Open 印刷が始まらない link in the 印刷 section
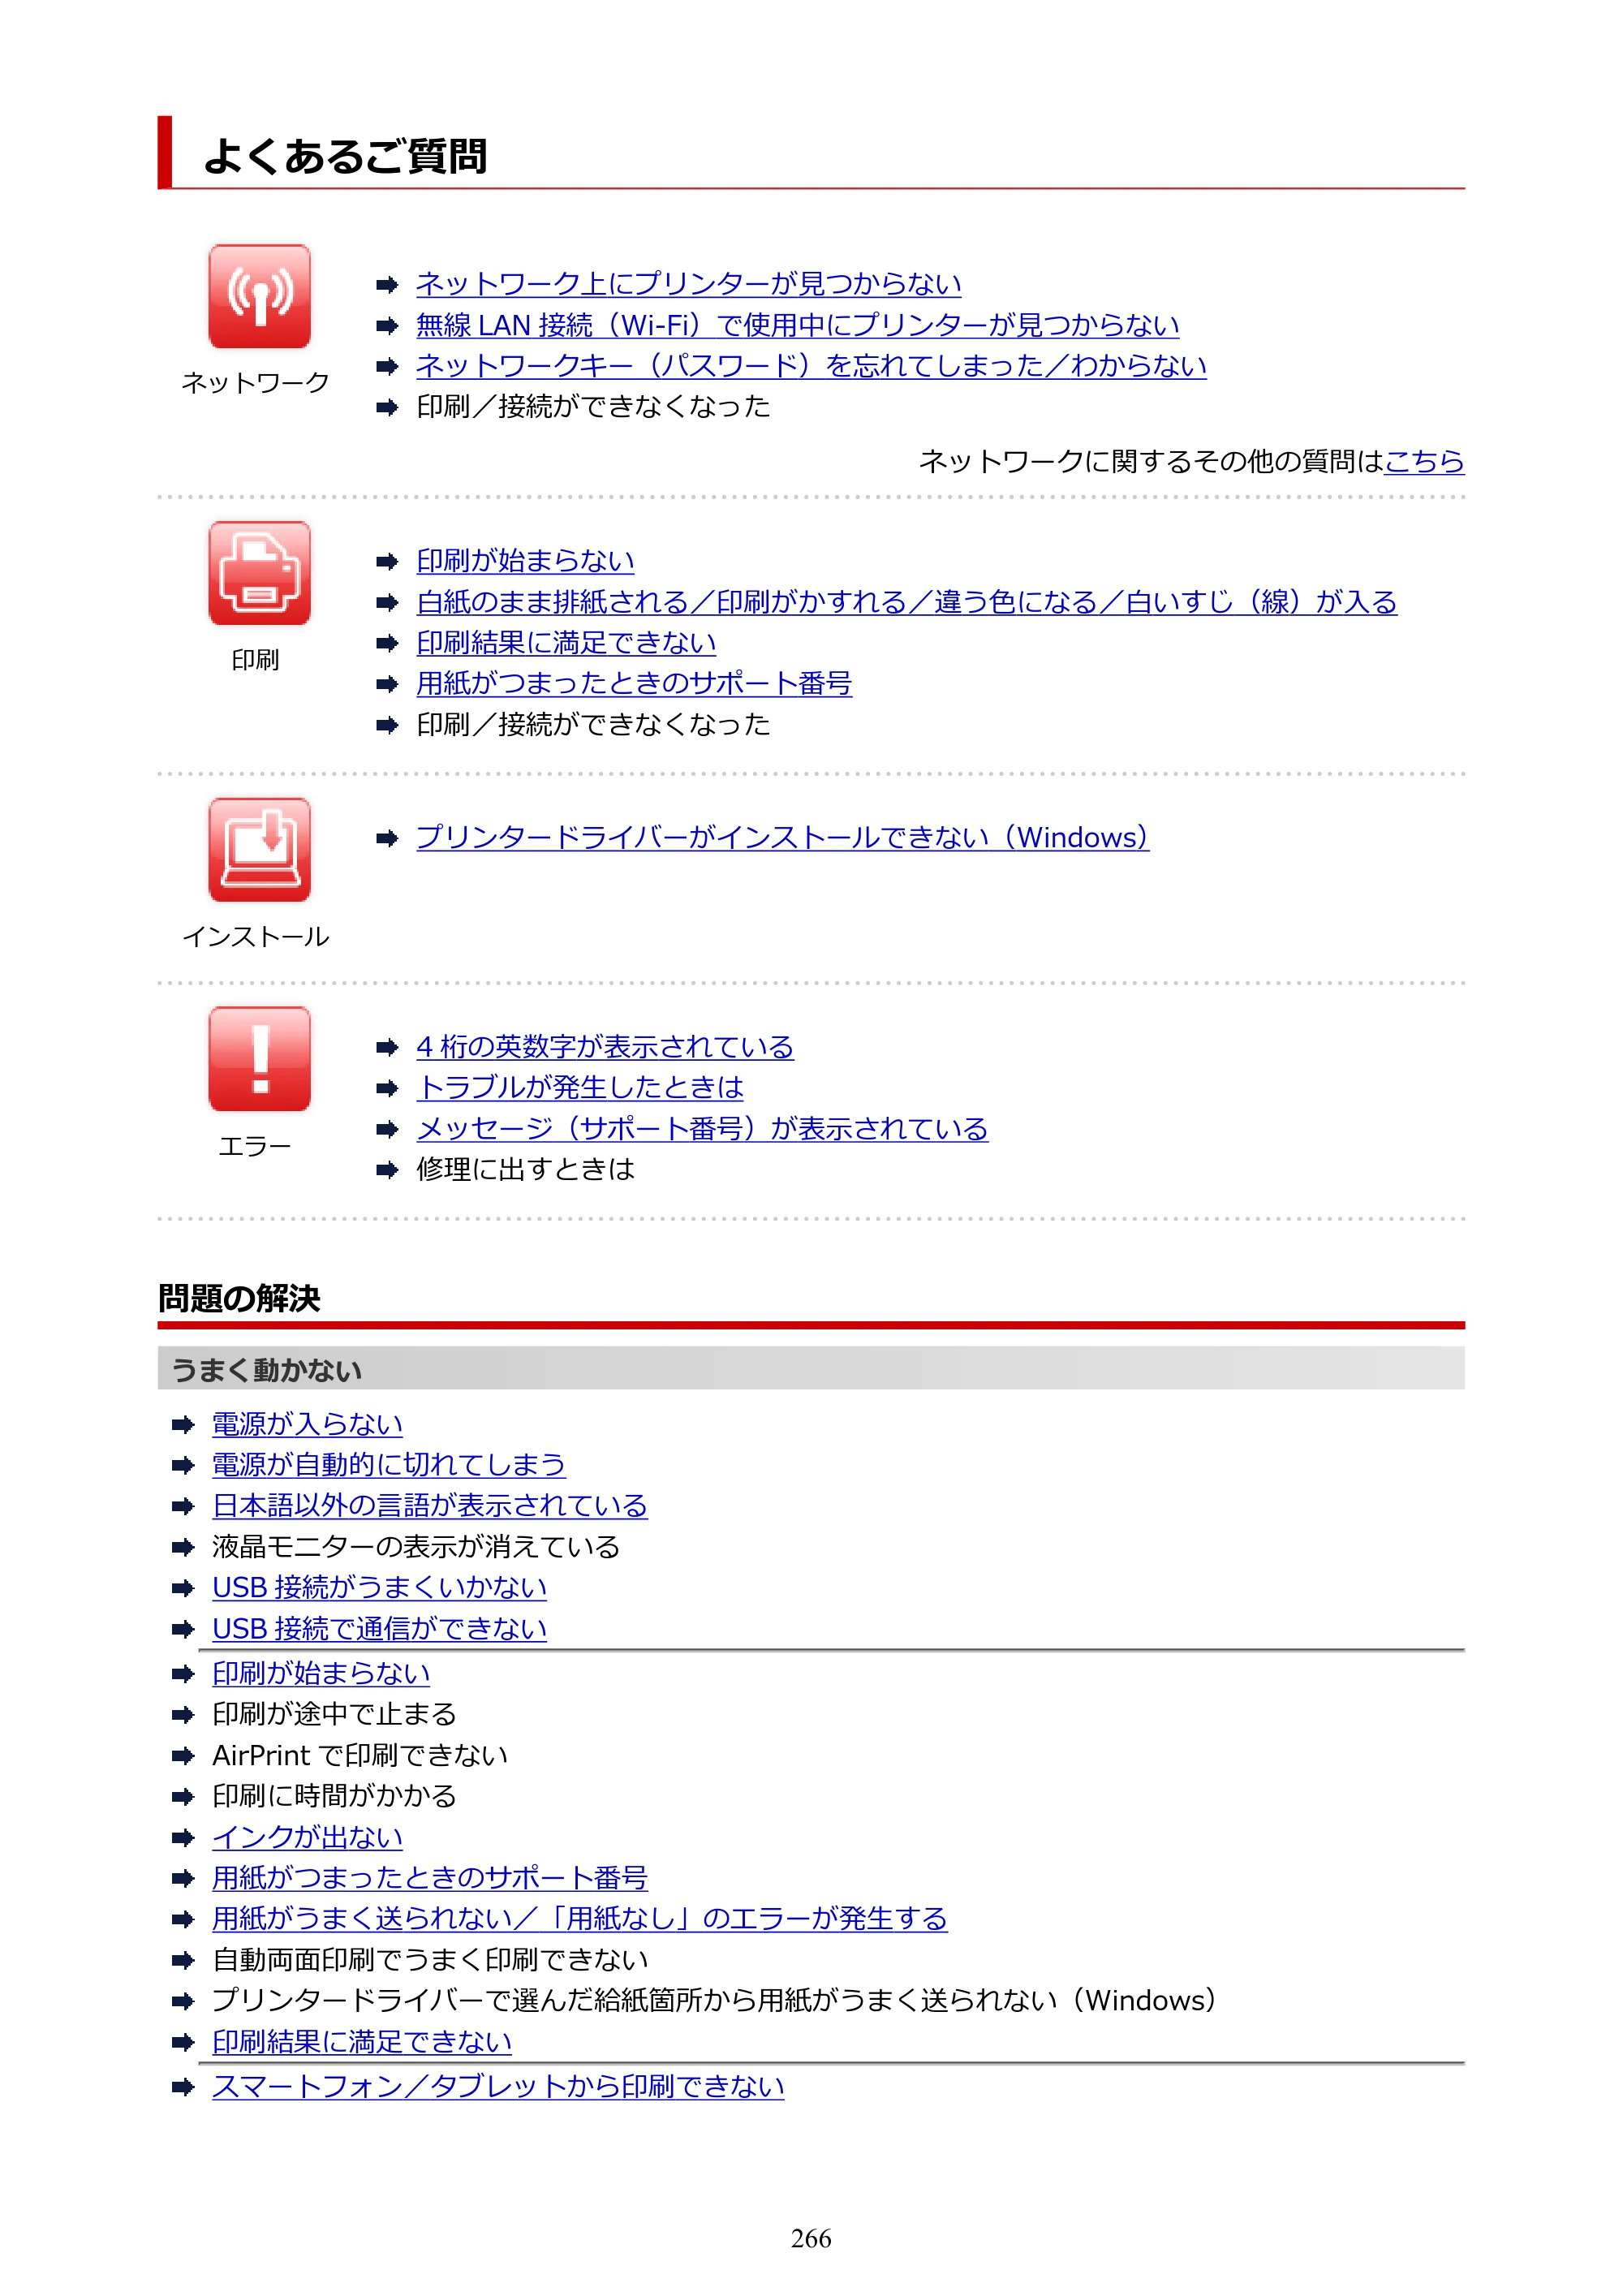 (525, 561)
